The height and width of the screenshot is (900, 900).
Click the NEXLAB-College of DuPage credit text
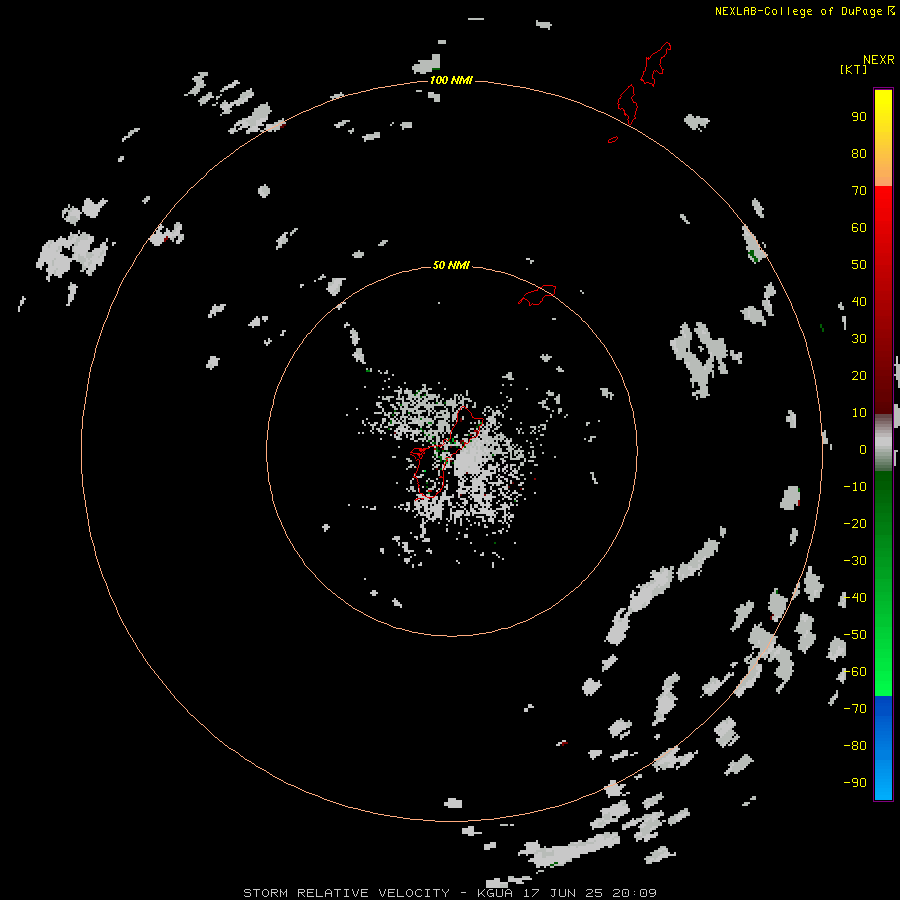[x=798, y=11]
